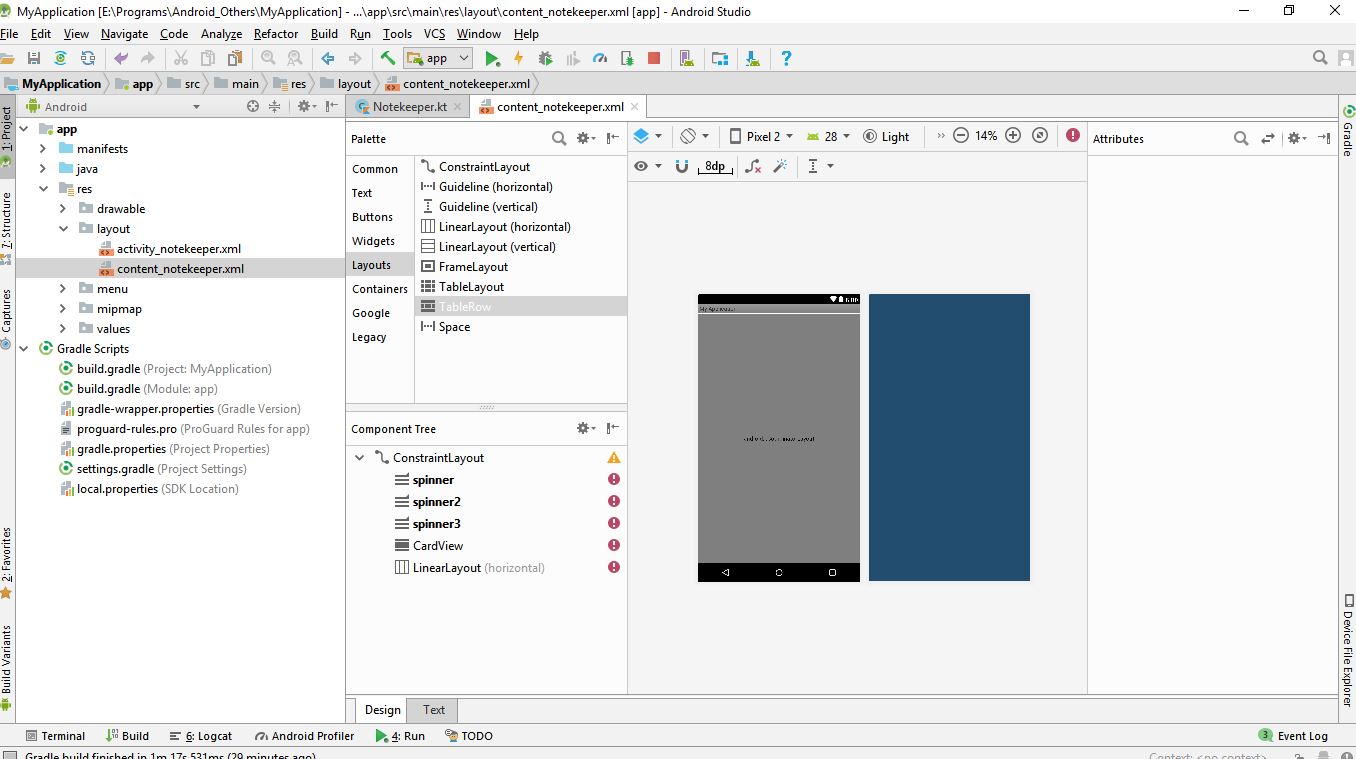Select the Design editor tab

[382, 709]
